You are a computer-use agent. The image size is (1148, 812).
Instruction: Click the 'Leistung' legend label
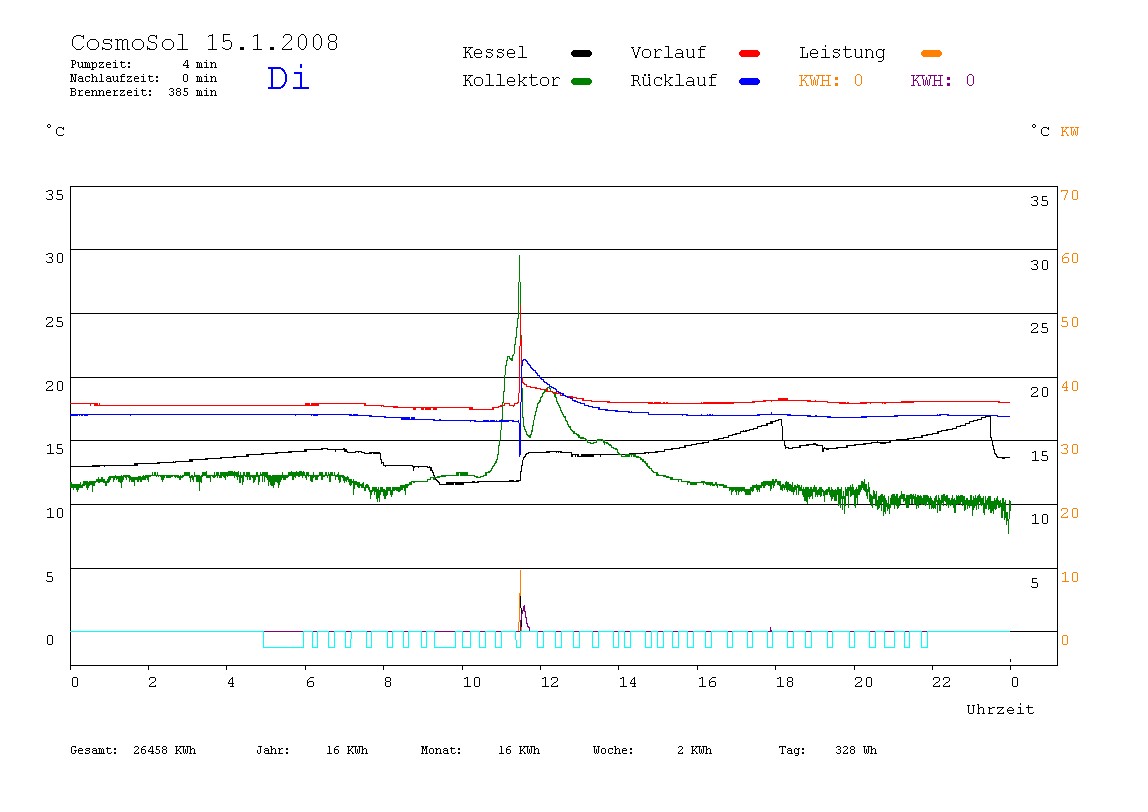pos(842,53)
